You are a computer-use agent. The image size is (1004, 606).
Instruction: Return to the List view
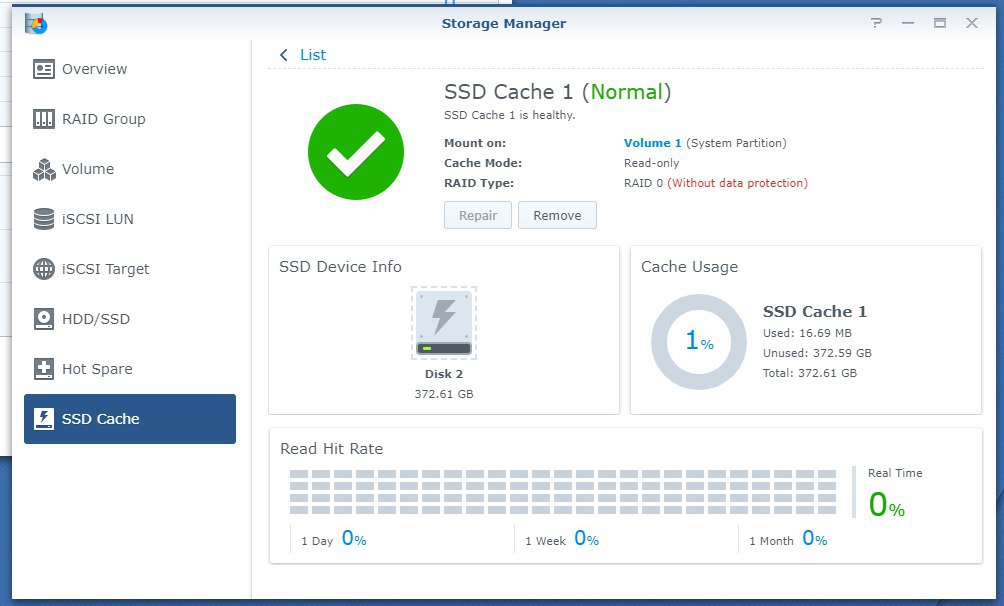point(312,55)
